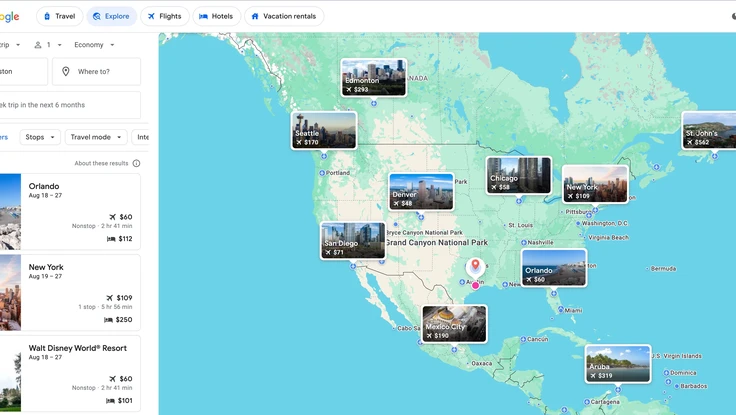The height and width of the screenshot is (415, 736).
Task: Click the Oaxaca map label
Action: click(482, 363)
